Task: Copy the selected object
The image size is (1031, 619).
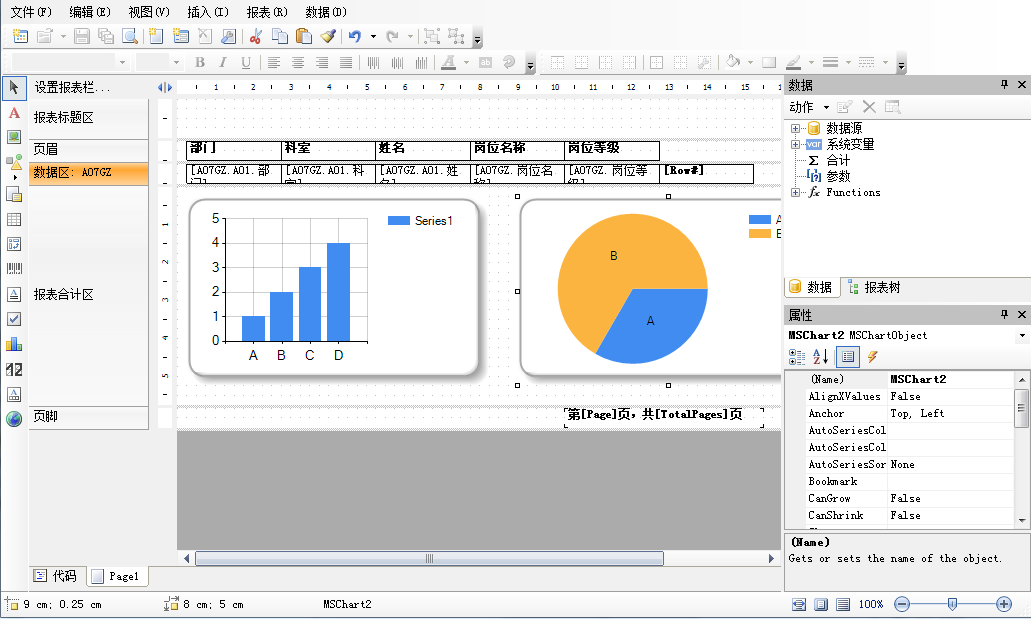Action: (280, 36)
